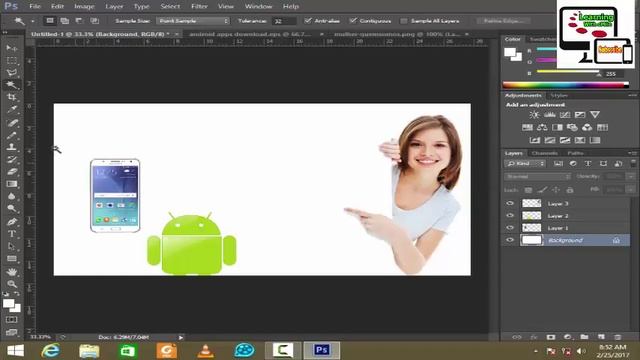Open layer styles fx menu
Image resolution: width=640 pixels, height=360 pixels.
pos(533,337)
